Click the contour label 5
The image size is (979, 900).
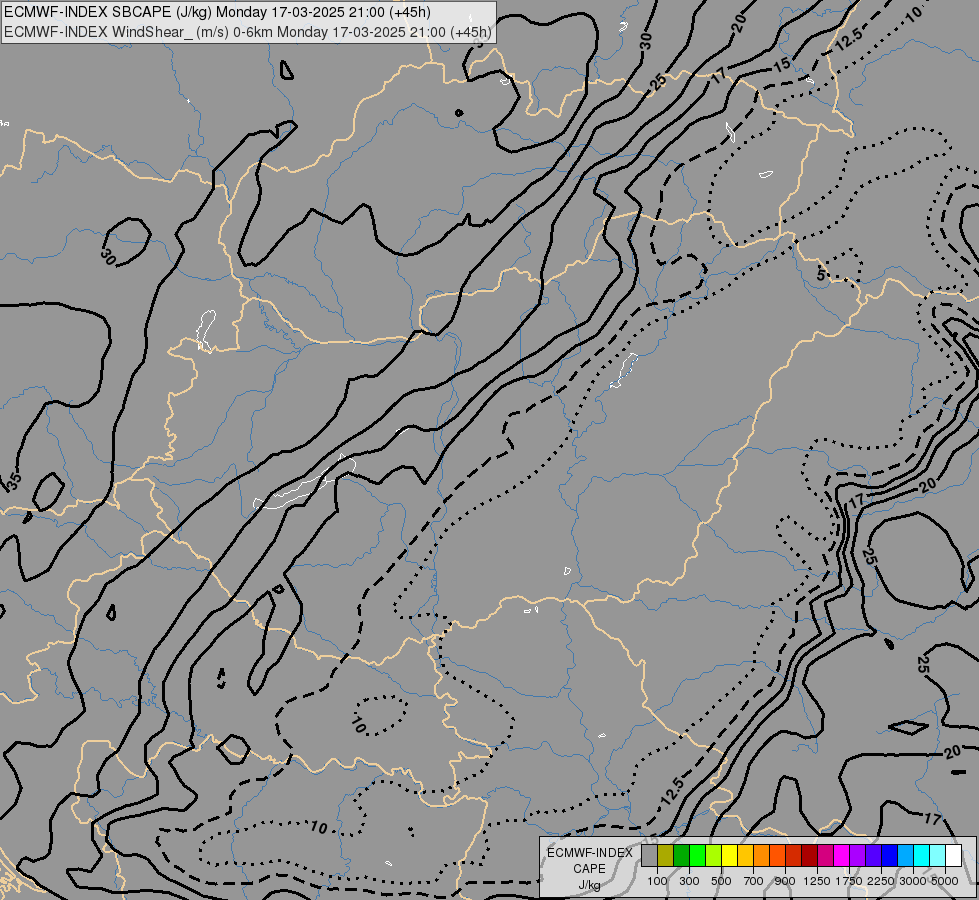[x=822, y=275]
